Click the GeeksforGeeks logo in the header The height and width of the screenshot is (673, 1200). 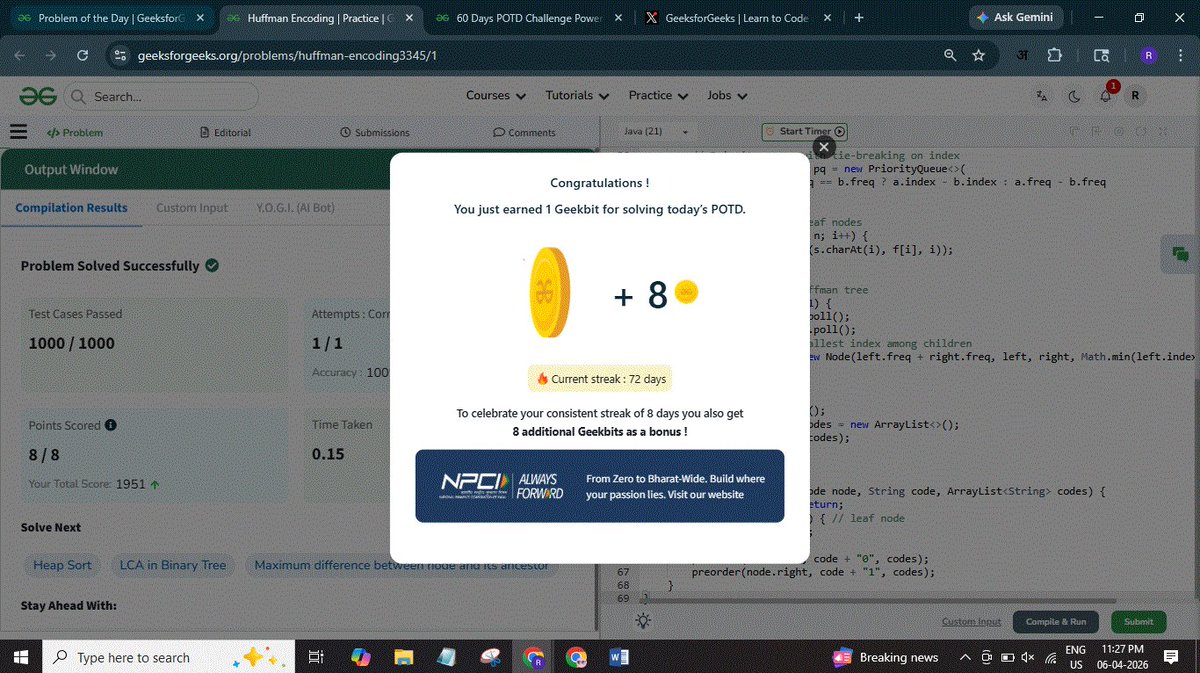pyautogui.click(x=38, y=96)
